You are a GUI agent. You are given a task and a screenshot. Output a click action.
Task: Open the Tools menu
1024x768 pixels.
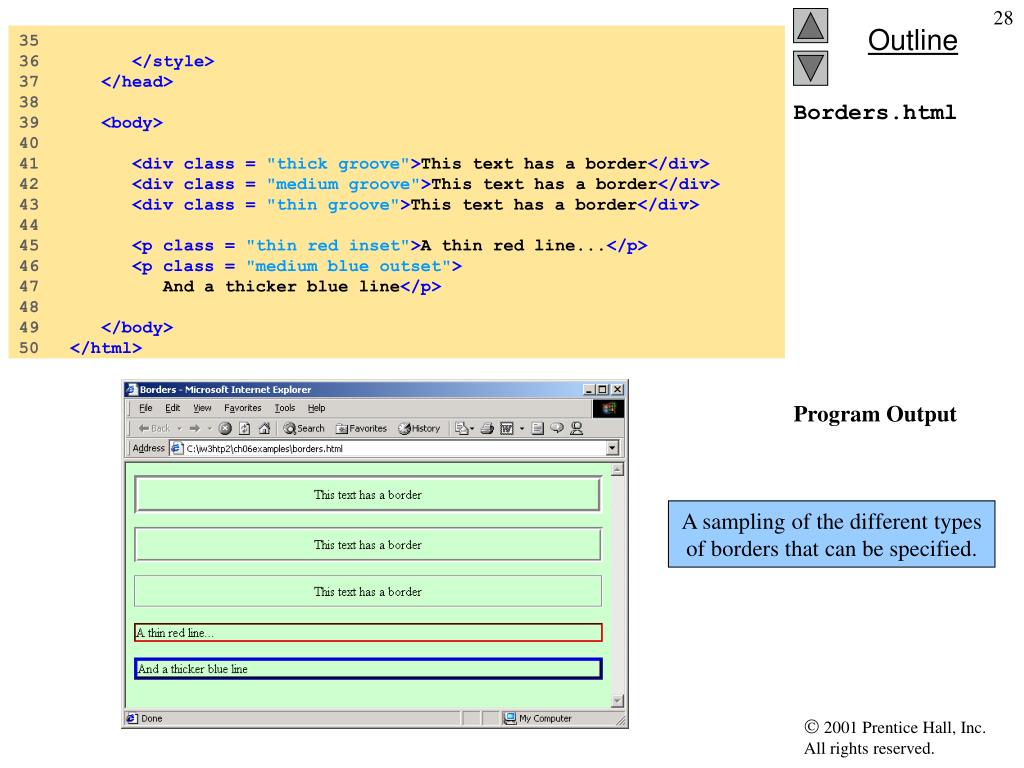click(285, 408)
